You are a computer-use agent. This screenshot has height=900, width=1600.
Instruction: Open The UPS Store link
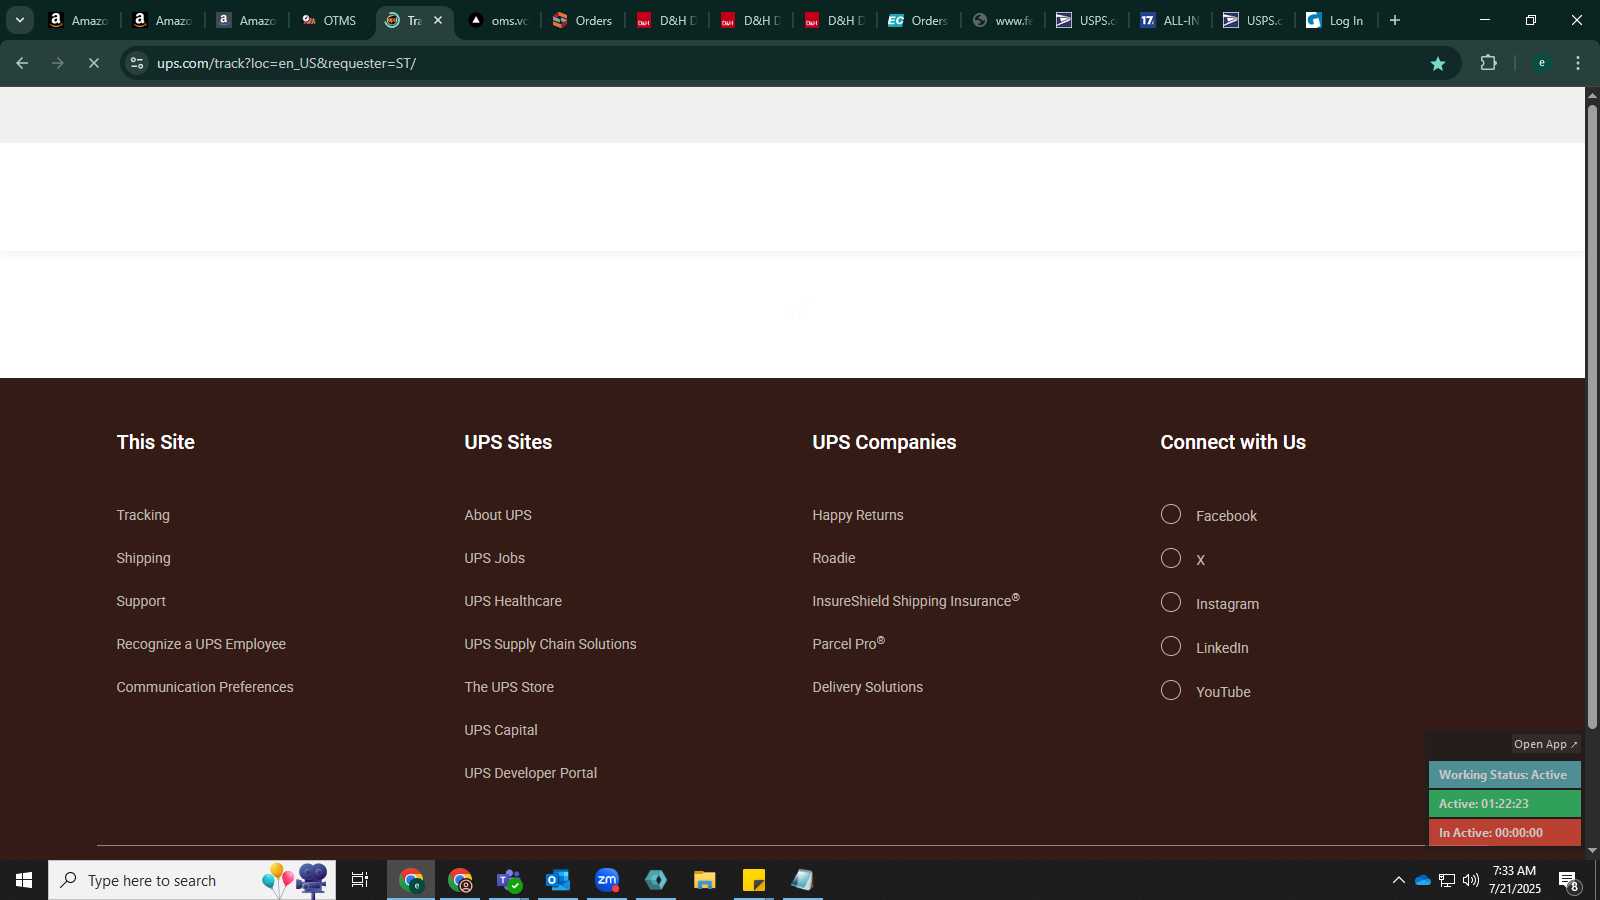click(x=509, y=687)
